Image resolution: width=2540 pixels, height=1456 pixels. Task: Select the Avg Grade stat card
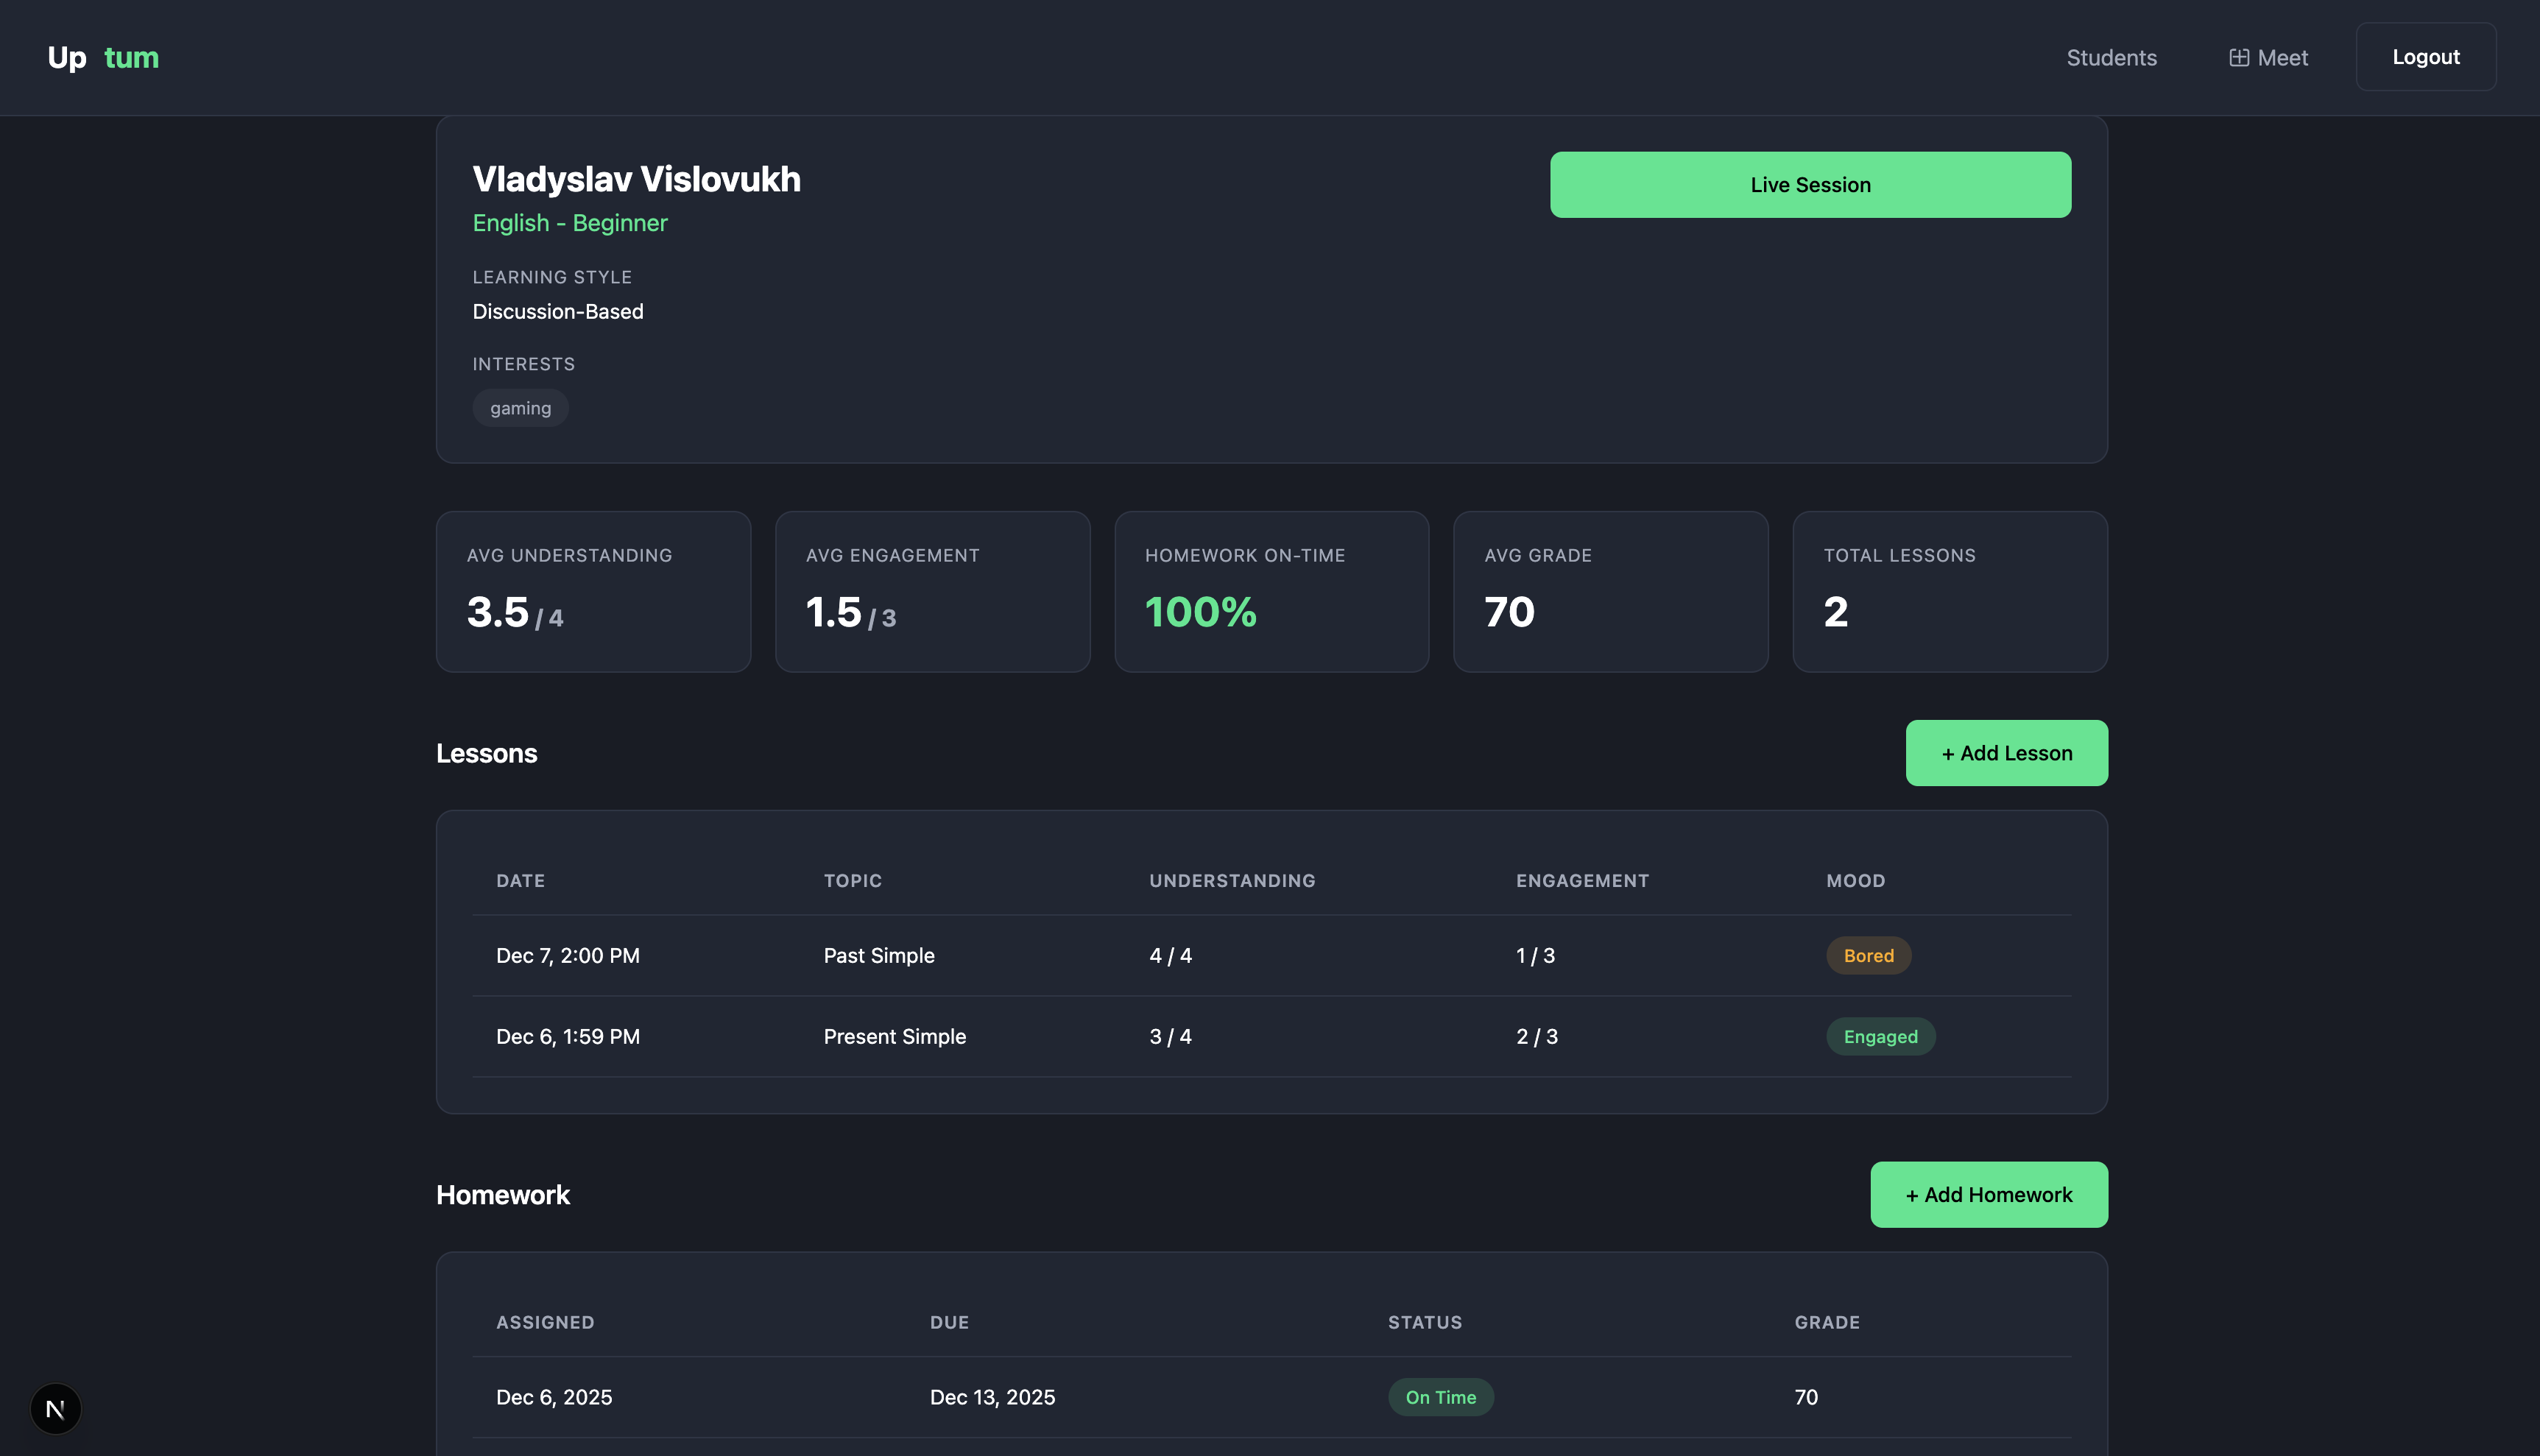(x=1610, y=591)
